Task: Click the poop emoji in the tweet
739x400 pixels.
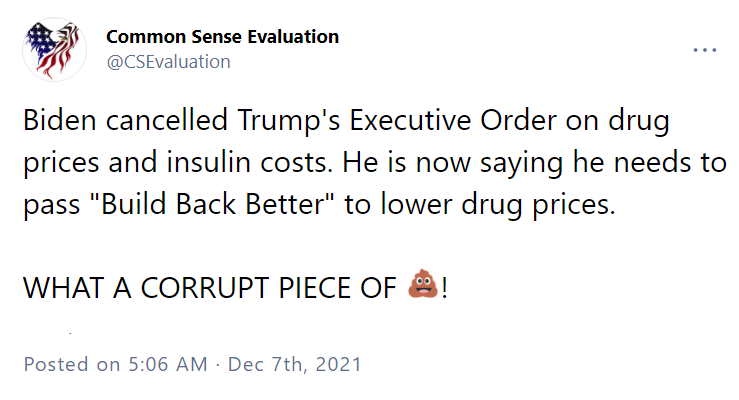Action: point(423,284)
